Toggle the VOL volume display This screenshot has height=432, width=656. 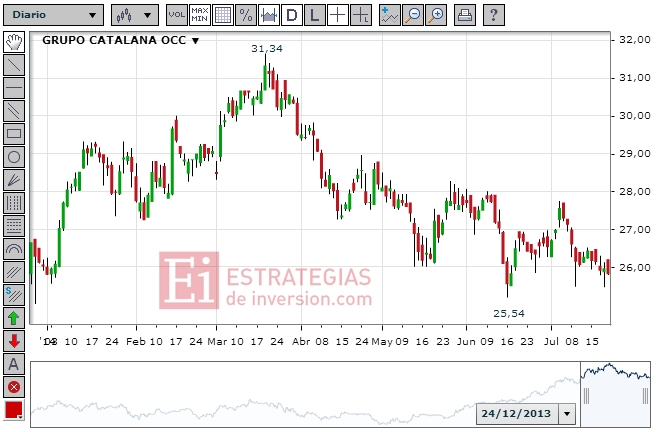177,15
